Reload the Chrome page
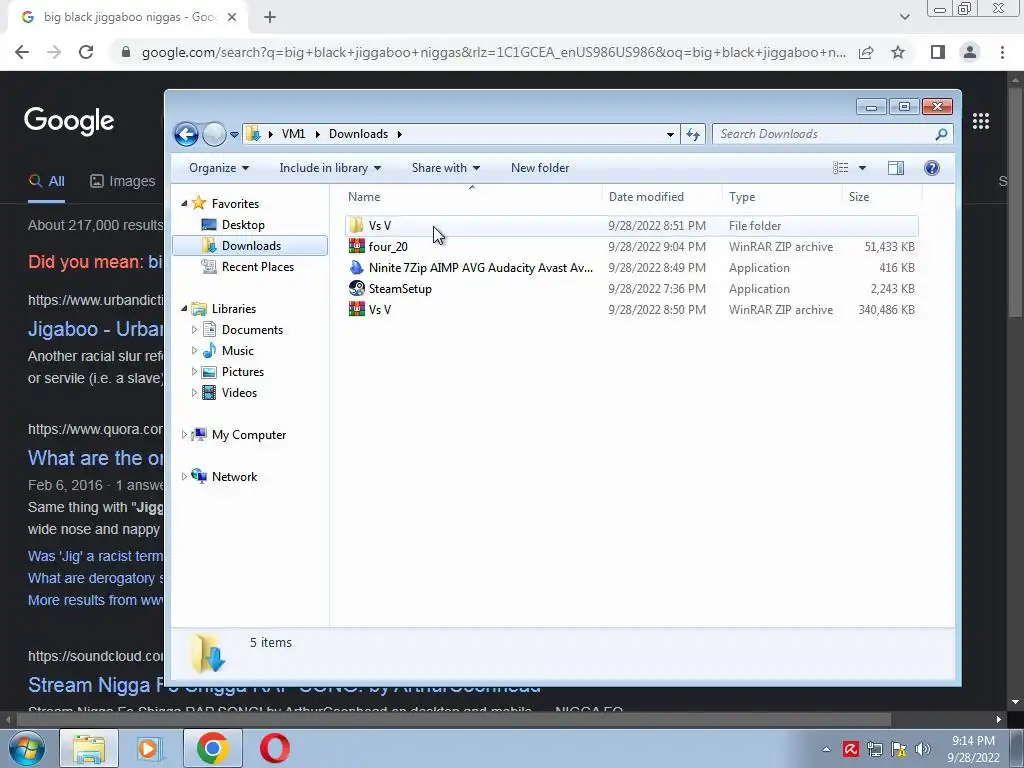 (x=86, y=52)
